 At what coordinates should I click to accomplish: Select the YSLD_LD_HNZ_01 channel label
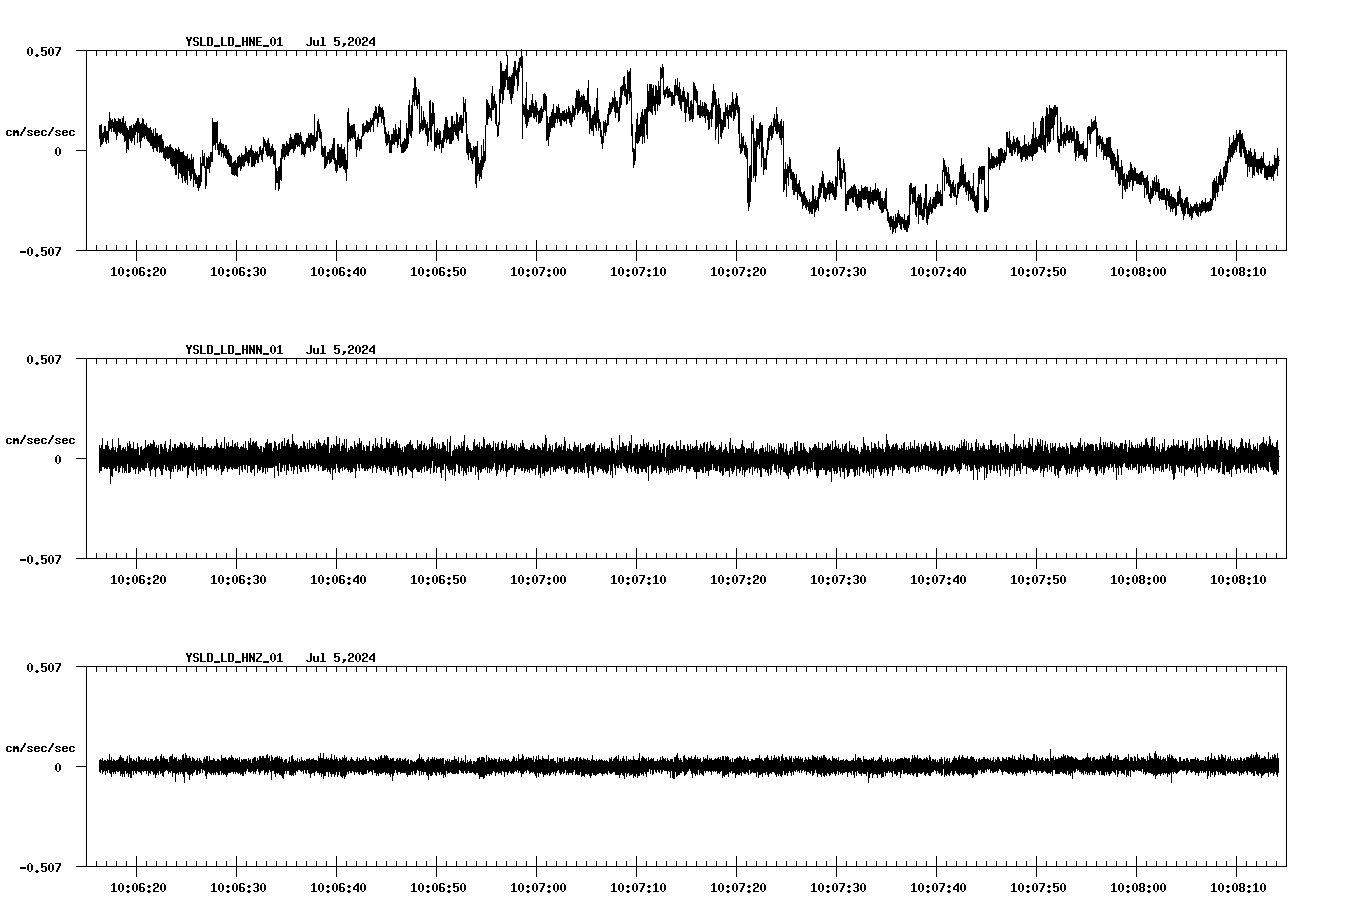233,658
